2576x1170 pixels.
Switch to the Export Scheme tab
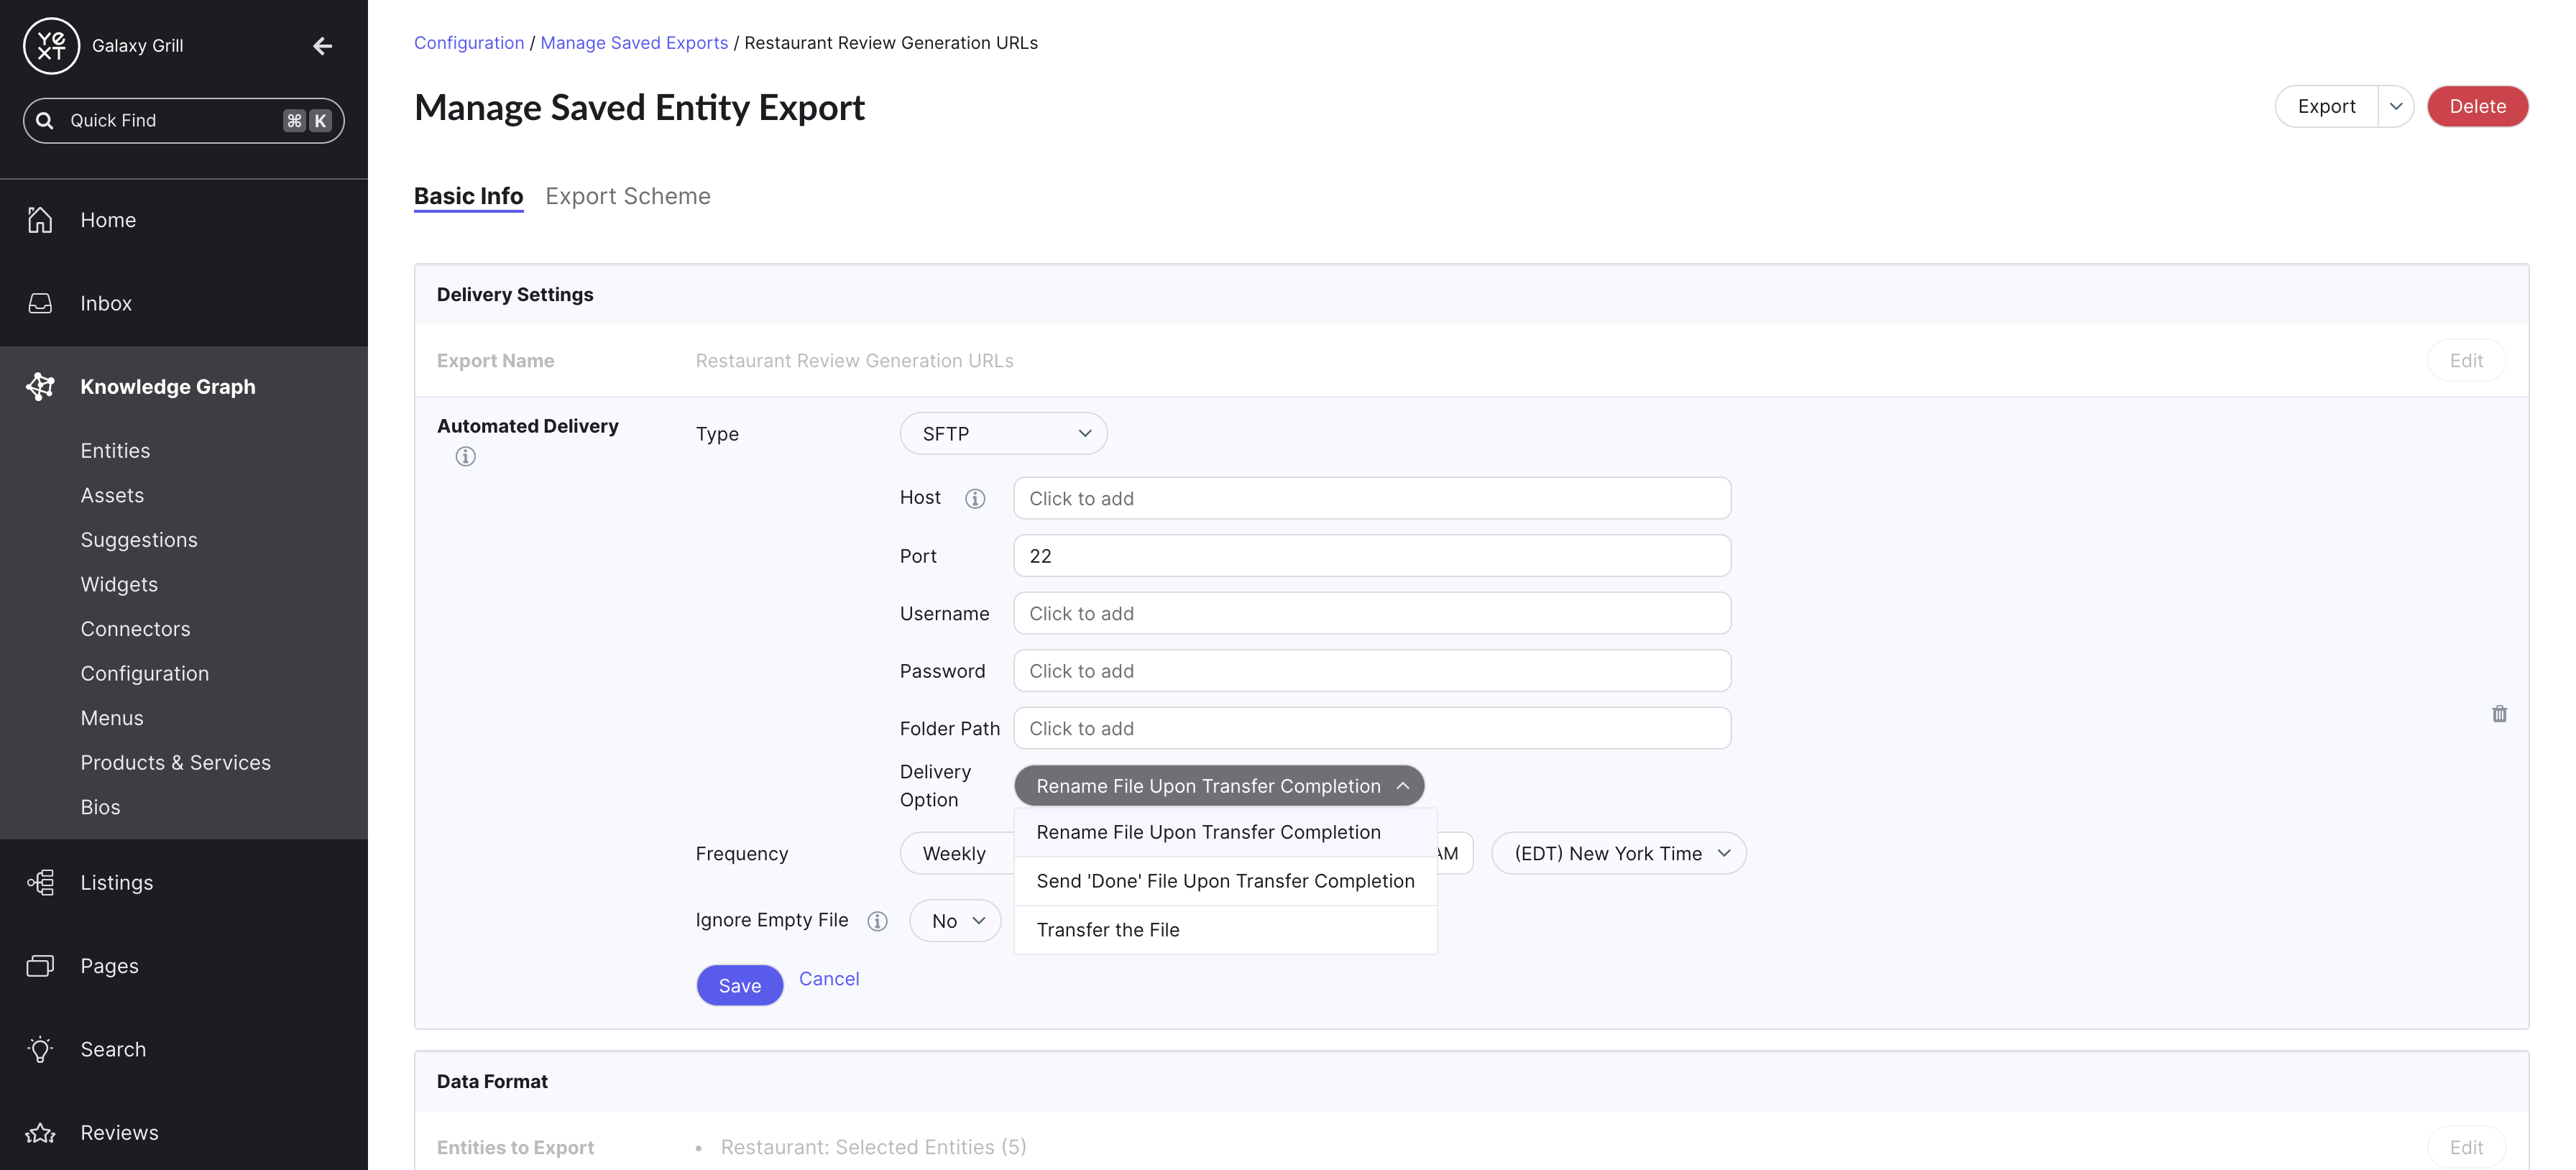627,196
